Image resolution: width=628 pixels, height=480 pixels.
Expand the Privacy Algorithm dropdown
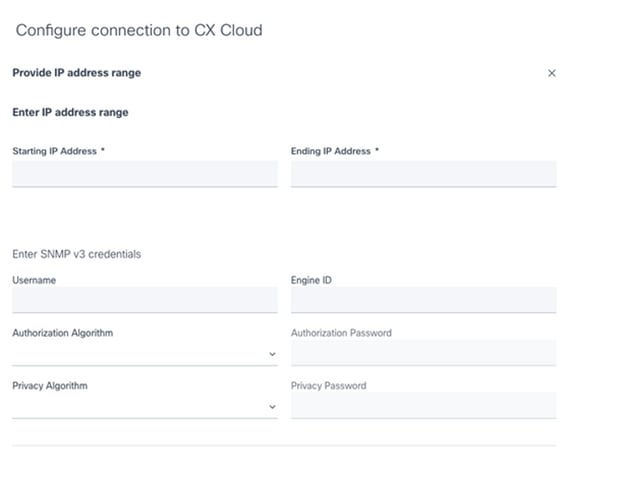click(x=145, y=406)
